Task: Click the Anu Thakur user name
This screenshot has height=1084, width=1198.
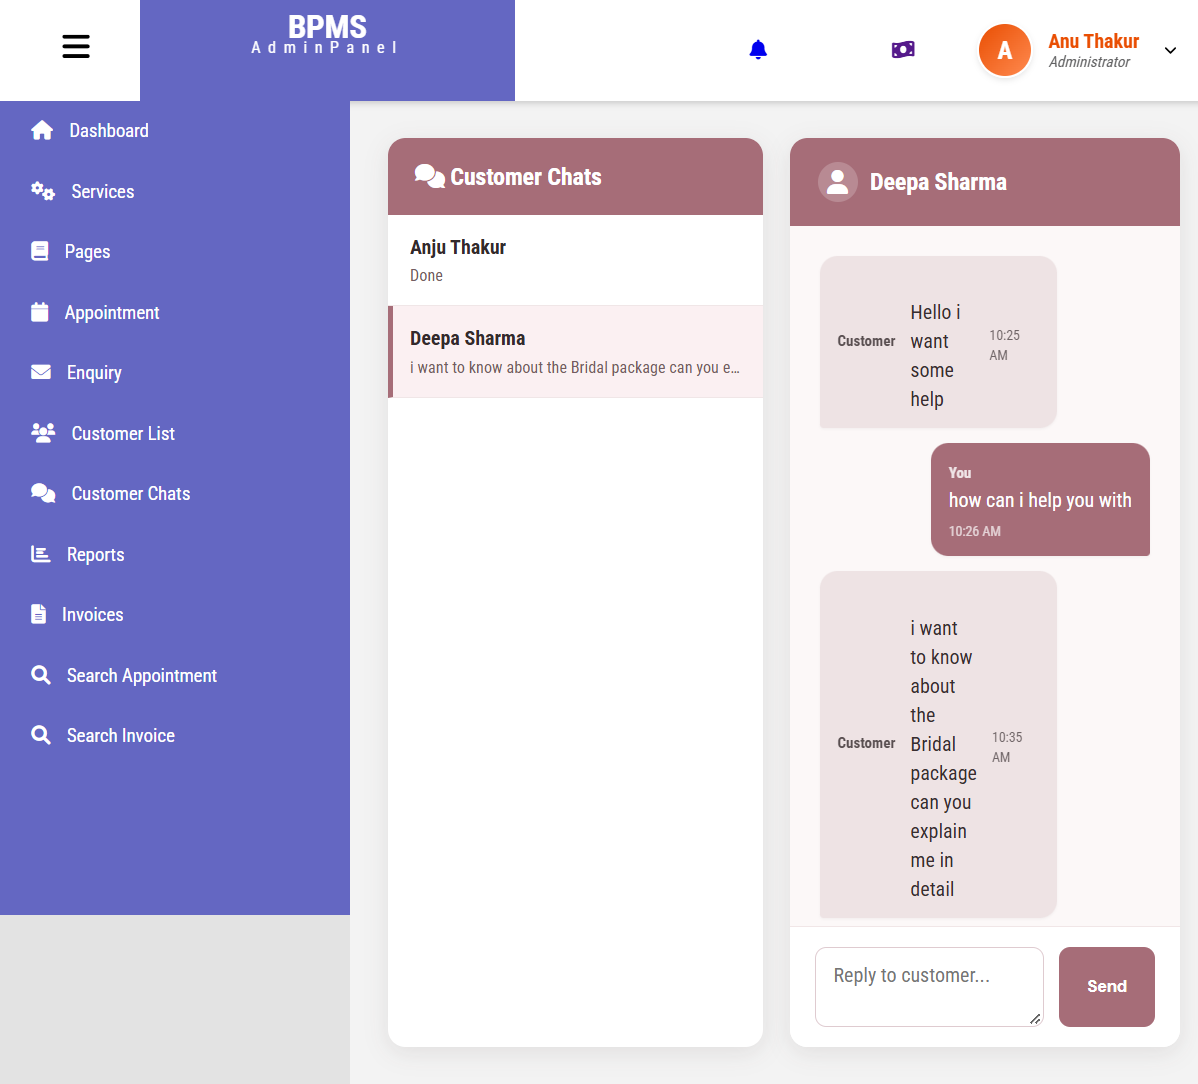Action: [x=1093, y=41]
